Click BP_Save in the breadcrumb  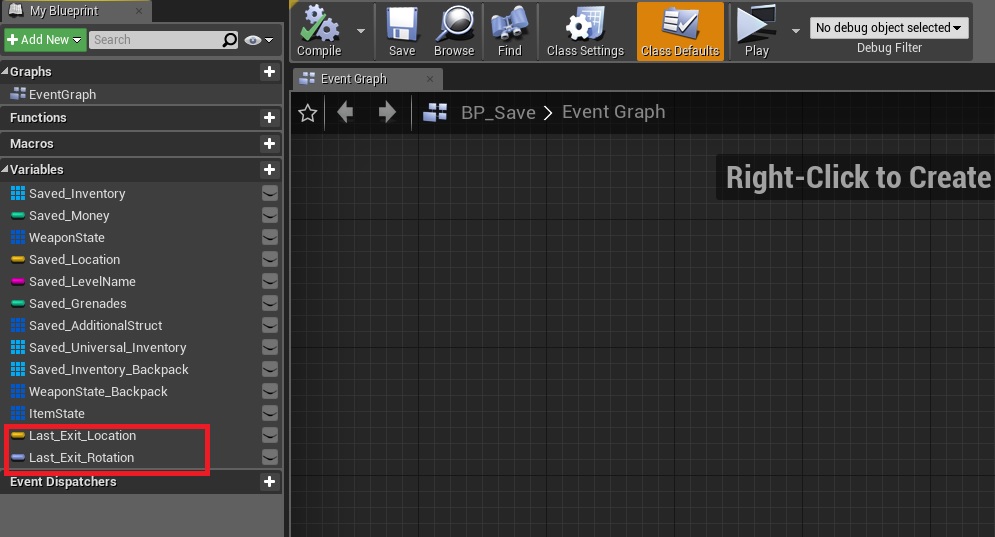498,112
